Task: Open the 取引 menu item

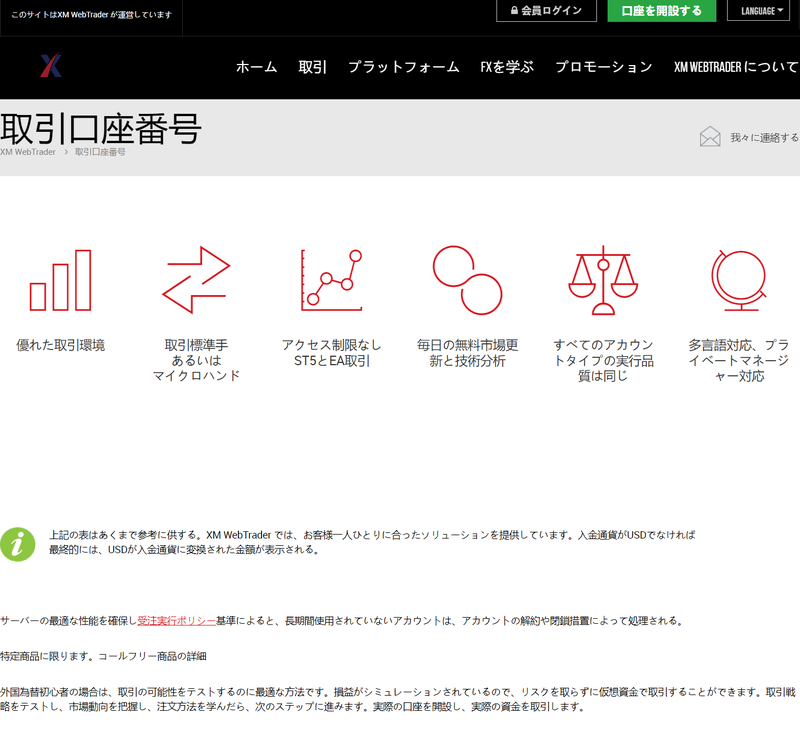Action: coord(312,67)
